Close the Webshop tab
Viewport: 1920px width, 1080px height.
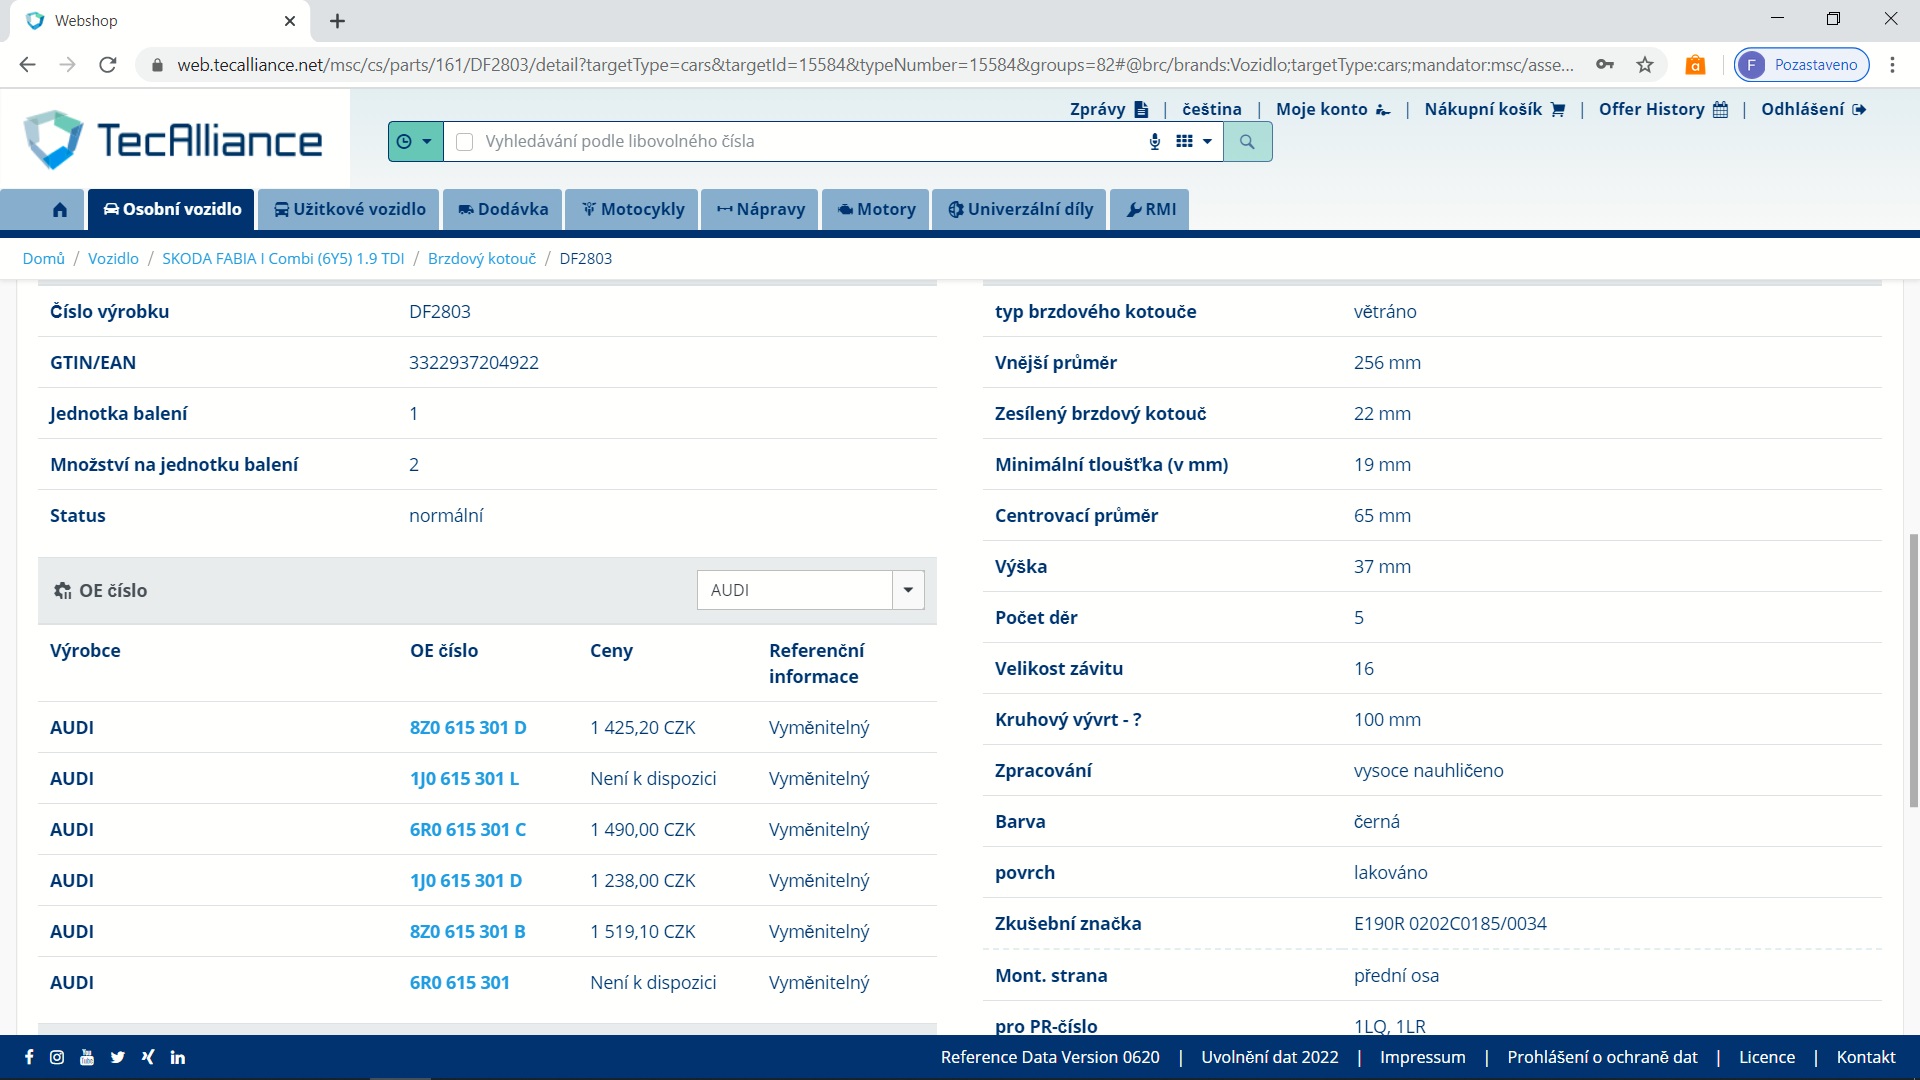tap(290, 21)
